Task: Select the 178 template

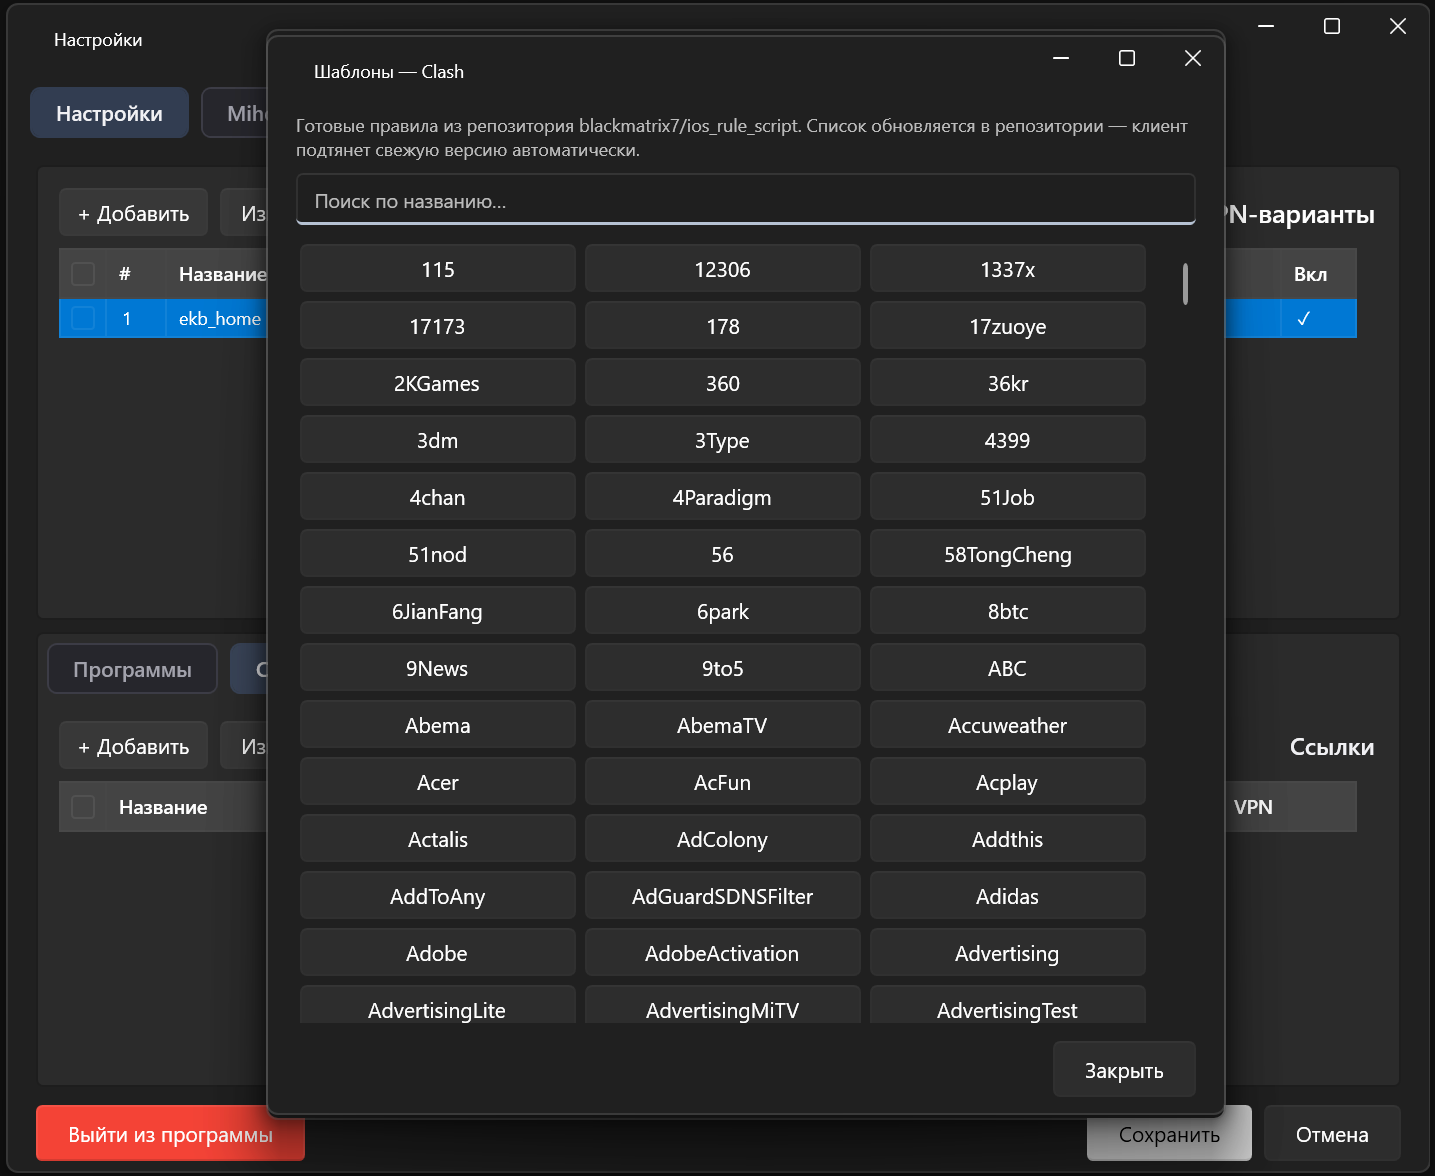Action: [x=723, y=326]
